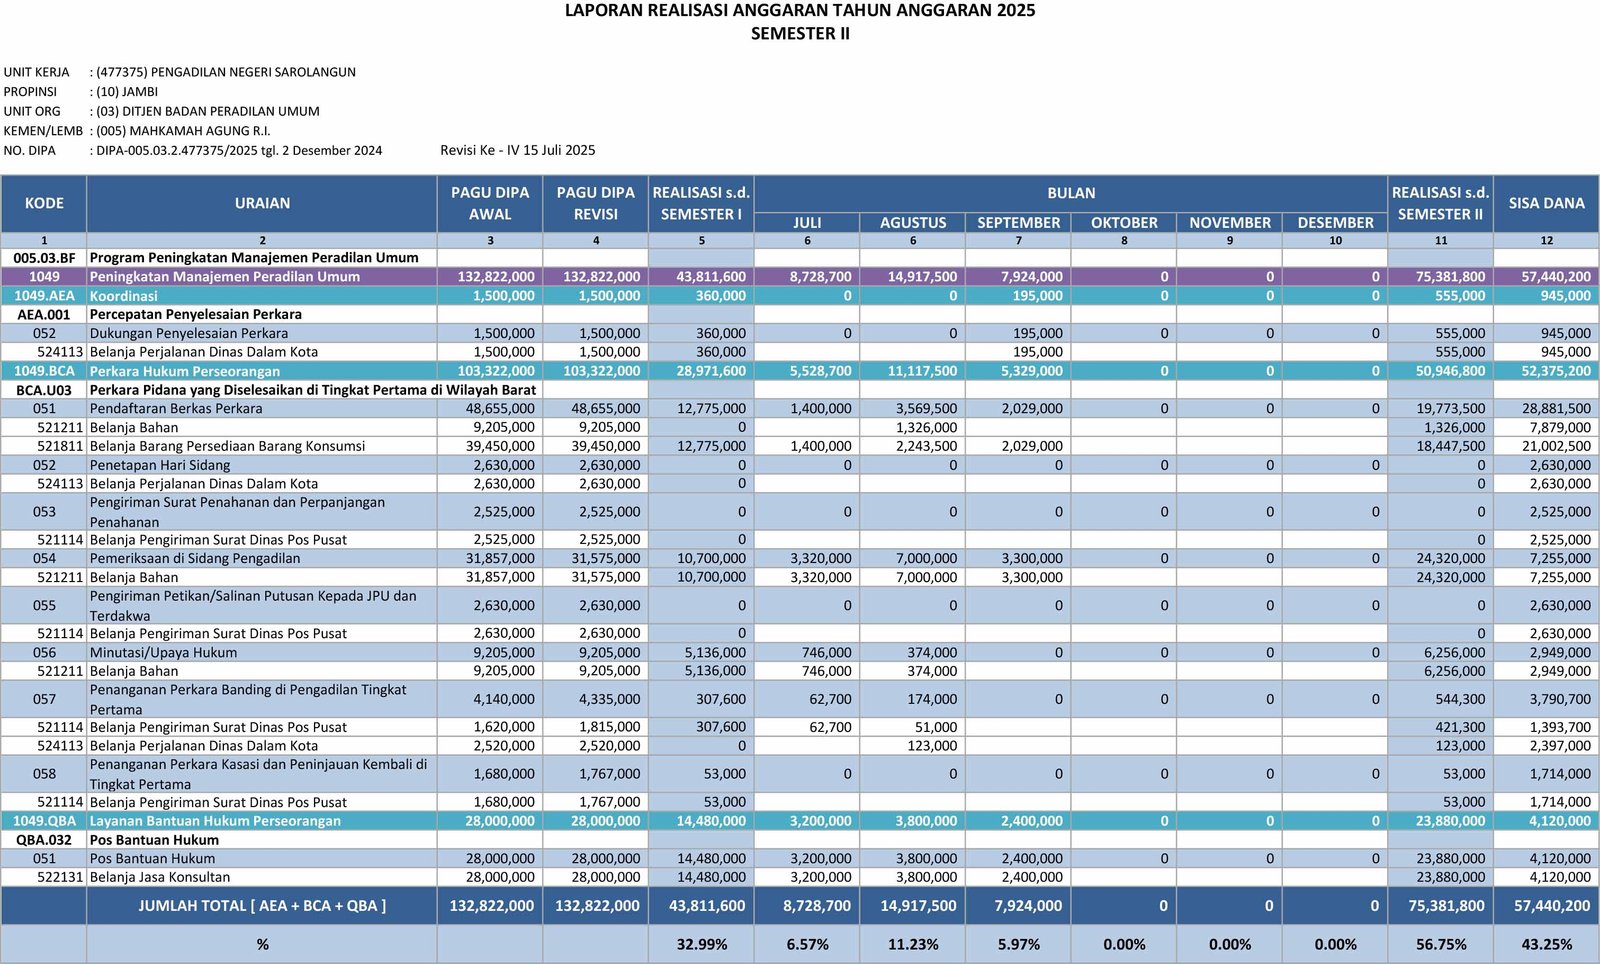Image resolution: width=1600 pixels, height=964 pixels.
Task: Select the Revisi Ke - IV 15 Juli 2025 text
Action: coord(518,150)
